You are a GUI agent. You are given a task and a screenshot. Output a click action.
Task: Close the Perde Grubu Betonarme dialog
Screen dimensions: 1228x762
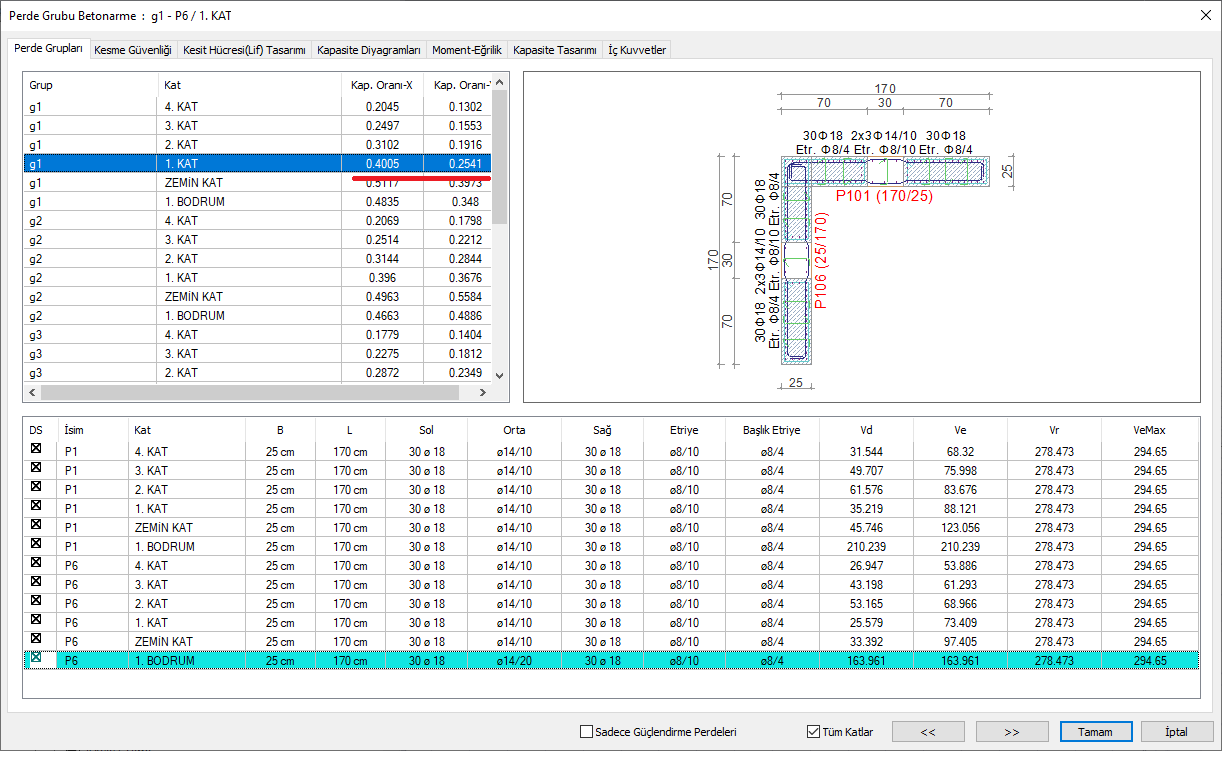tap(1204, 15)
